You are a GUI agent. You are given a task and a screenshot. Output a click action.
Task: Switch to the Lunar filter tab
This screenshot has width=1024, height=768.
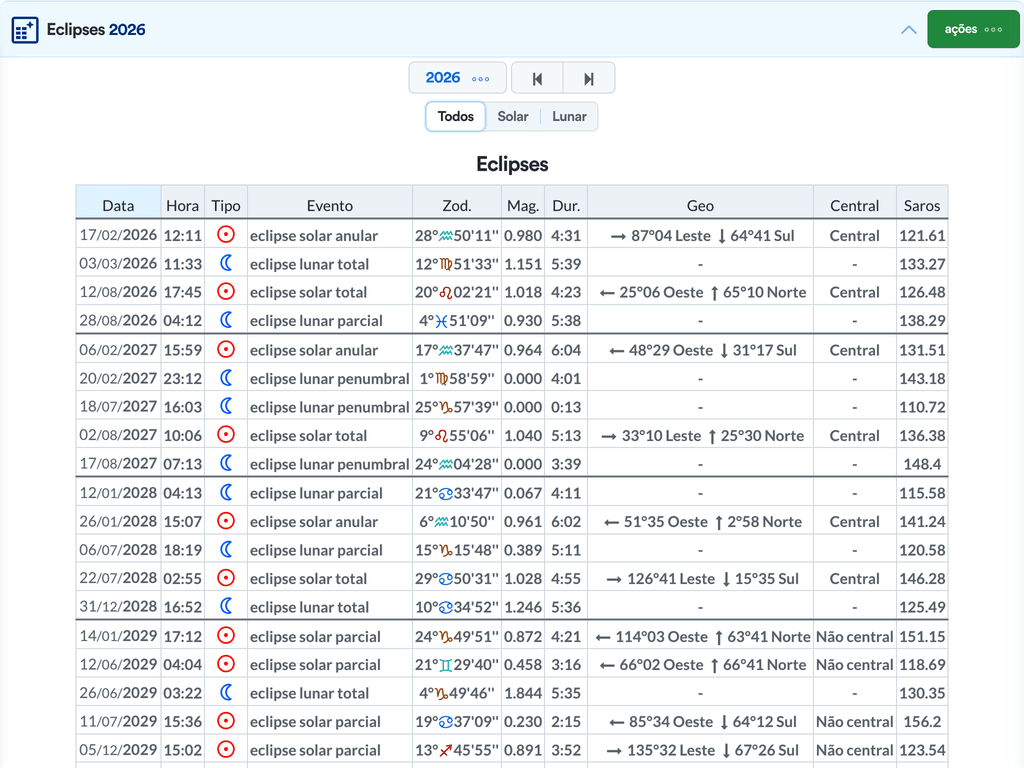[x=569, y=116]
